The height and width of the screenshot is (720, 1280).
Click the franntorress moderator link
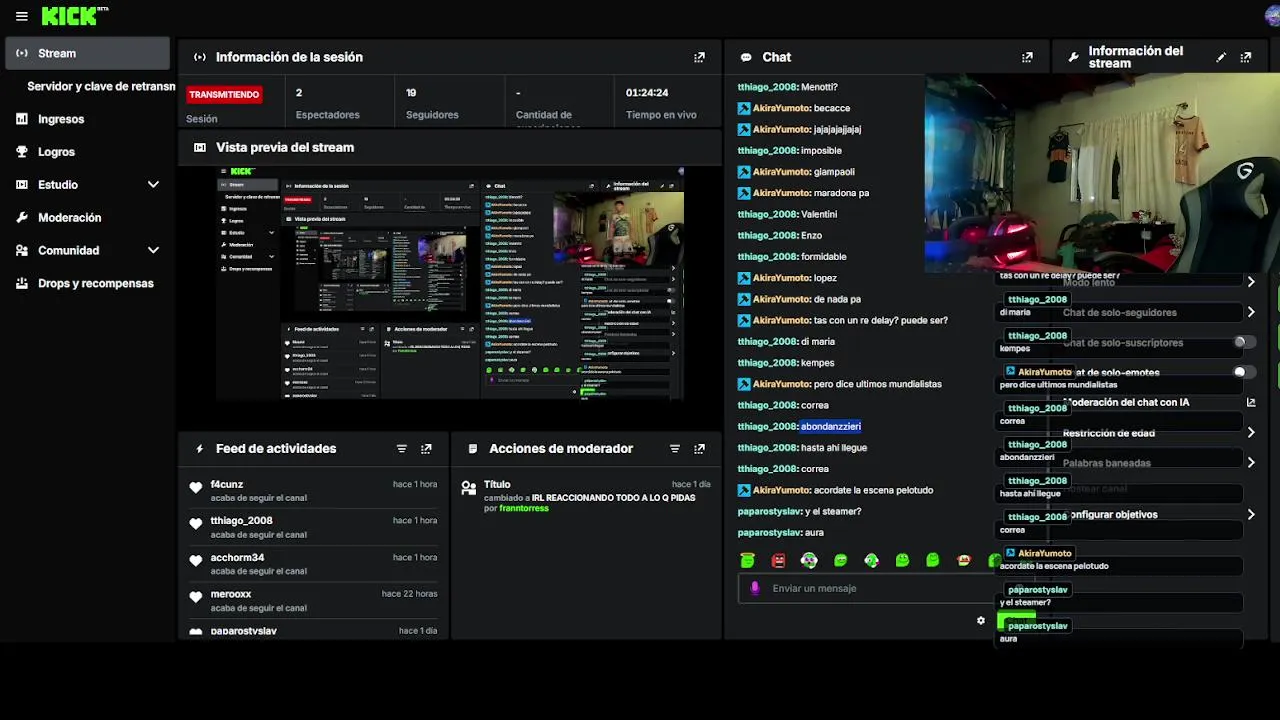[x=524, y=508]
